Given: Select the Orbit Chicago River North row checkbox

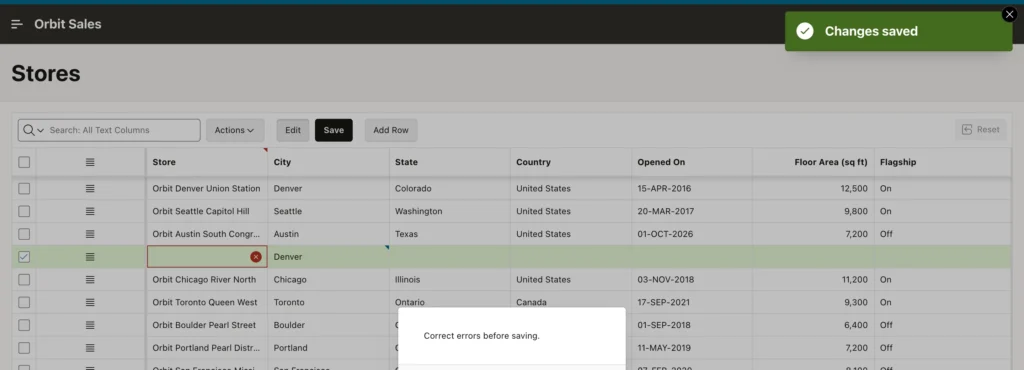Looking at the screenshot, I should point(24,279).
